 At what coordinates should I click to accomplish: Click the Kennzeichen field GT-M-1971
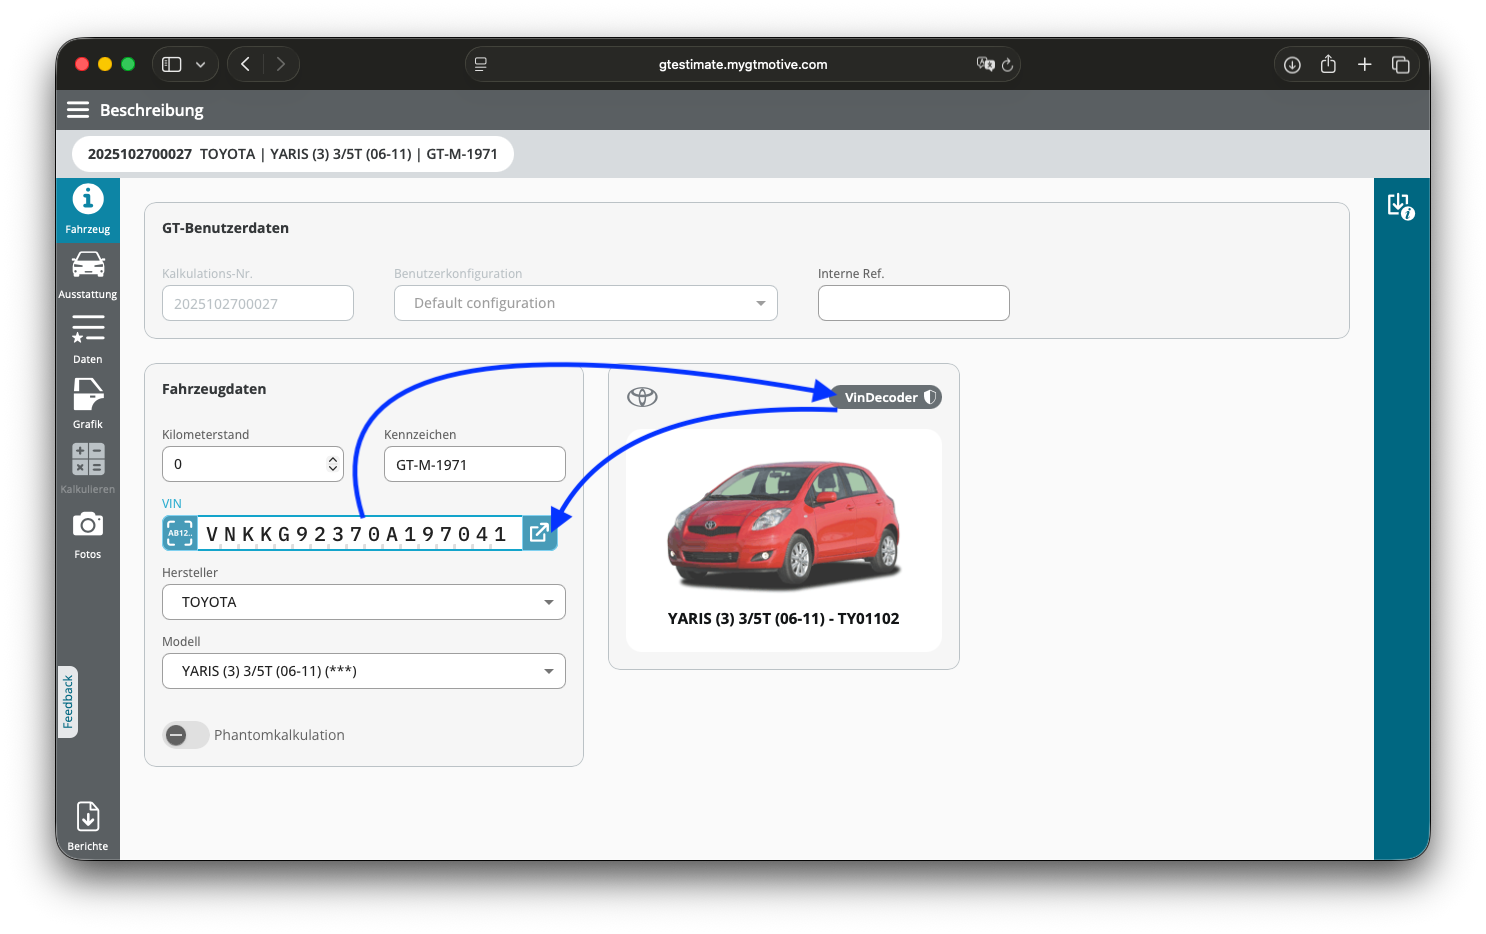point(475,464)
